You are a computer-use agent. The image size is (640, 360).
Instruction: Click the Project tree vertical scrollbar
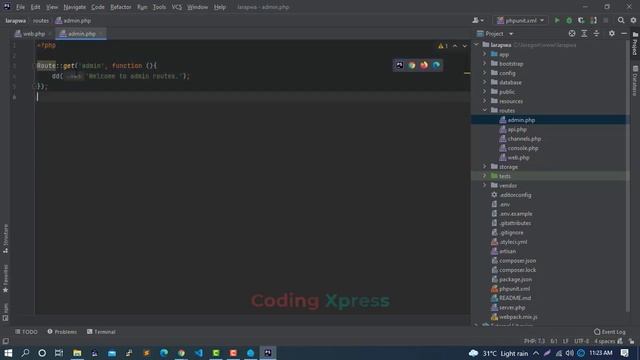(x=629, y=176)
